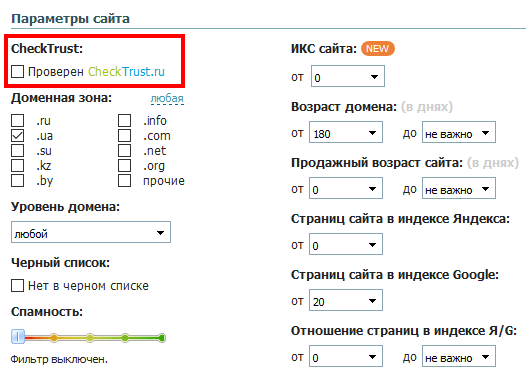Viewport: 528px width, 370px height.
Task: Open the Уровень домена dropdown
Action: 91,232
